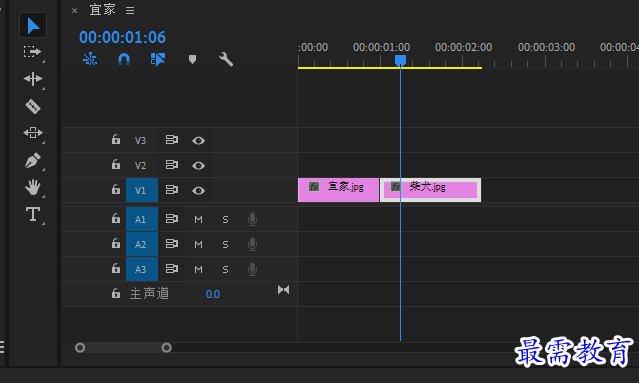Open fx badge on 宜家.jpg clip
The height and width of the screenshot is (383, 639).
(314, 187)
